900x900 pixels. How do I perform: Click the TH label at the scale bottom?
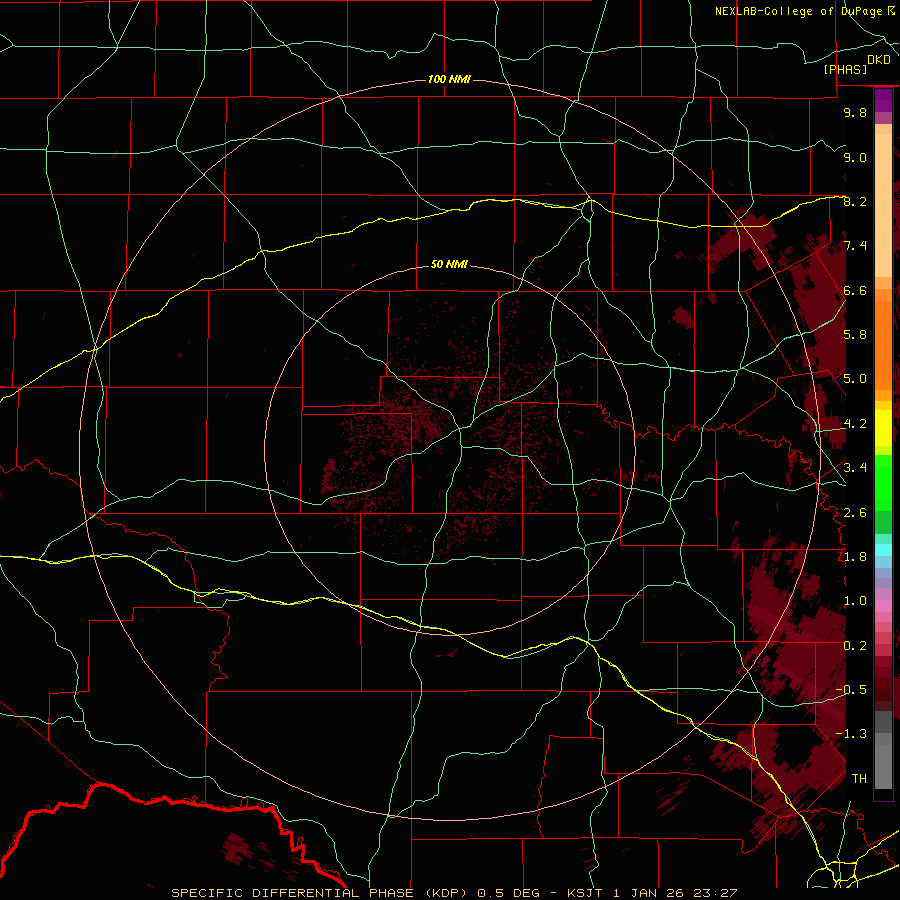[x=859, y=778]
